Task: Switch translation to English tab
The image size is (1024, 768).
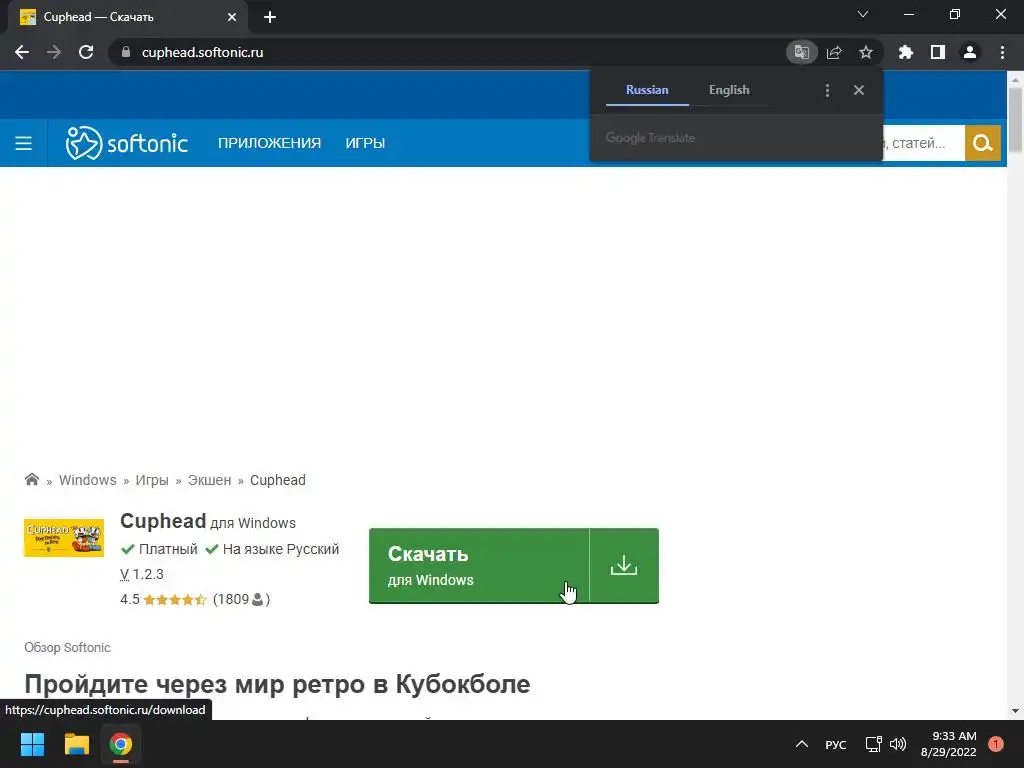Action: click(x=729, y=90)
